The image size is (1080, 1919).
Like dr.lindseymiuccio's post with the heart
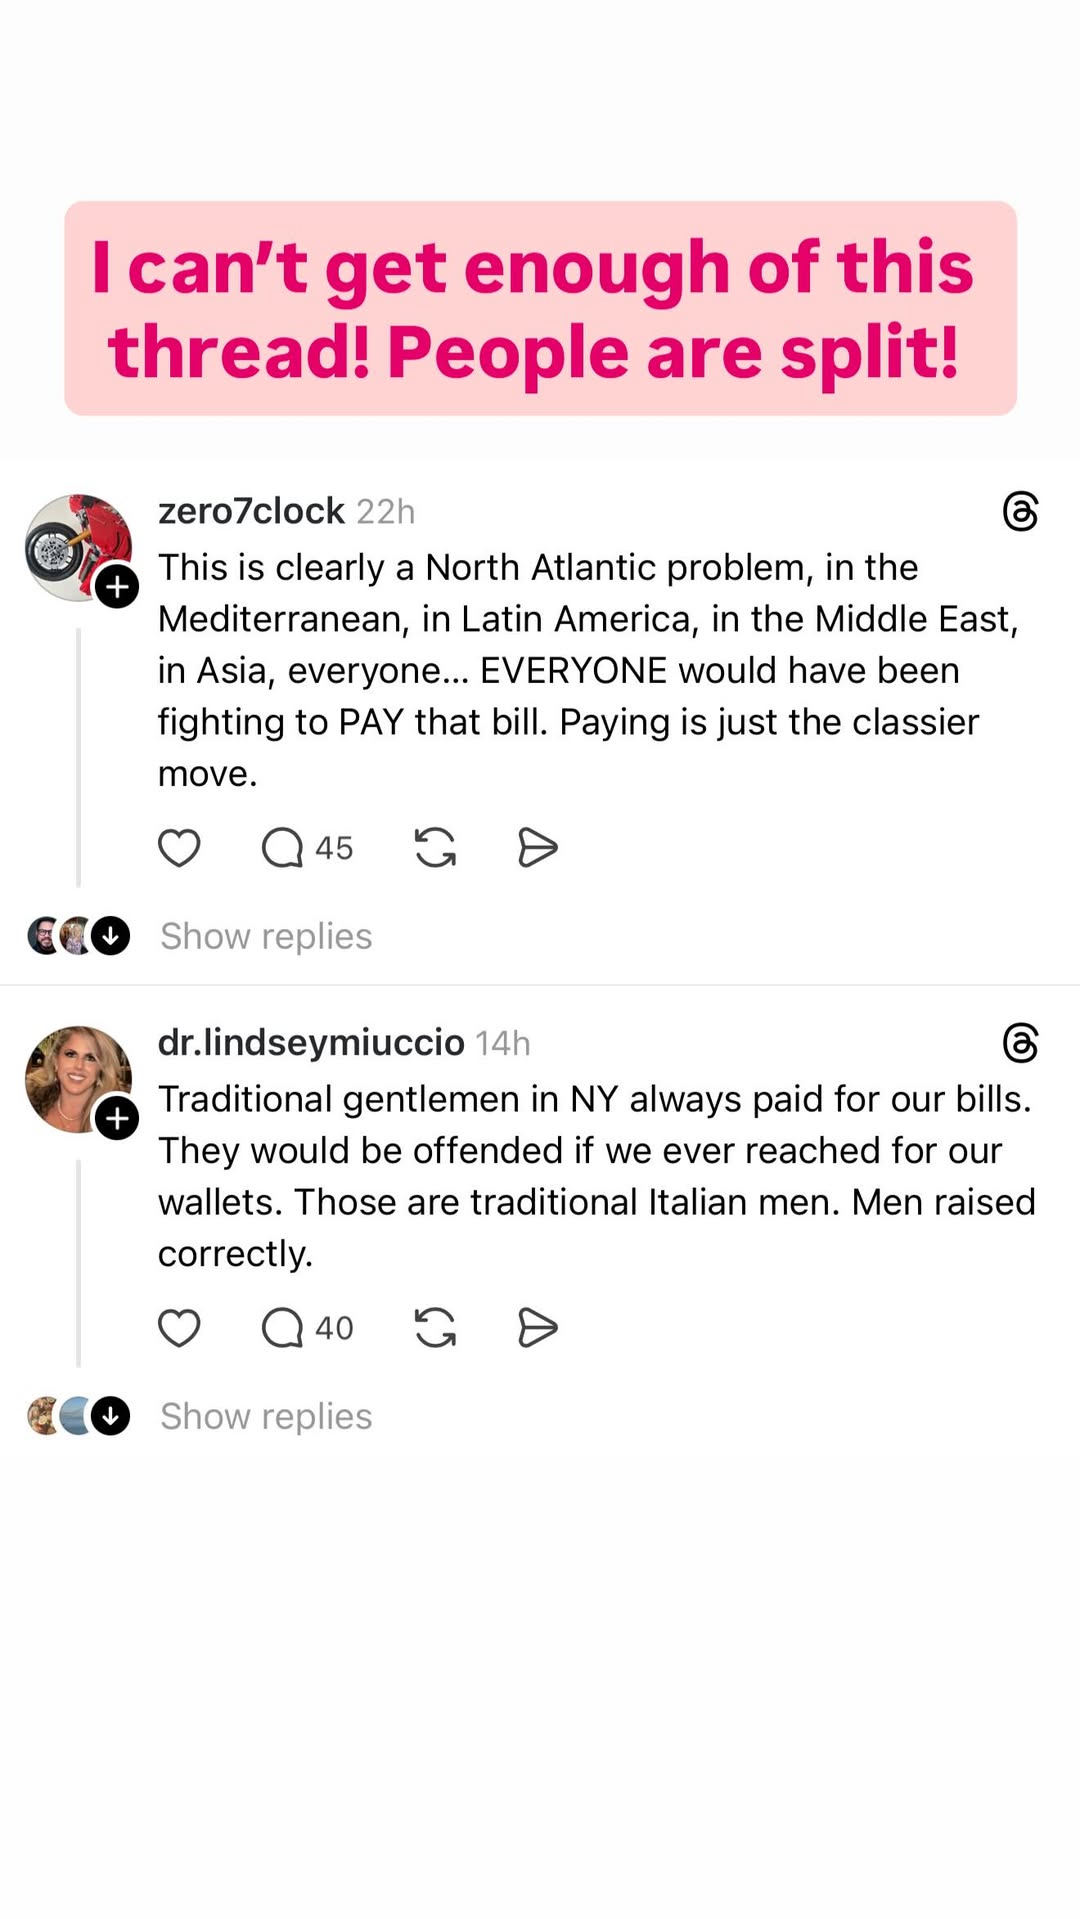tap(179, 1328)
